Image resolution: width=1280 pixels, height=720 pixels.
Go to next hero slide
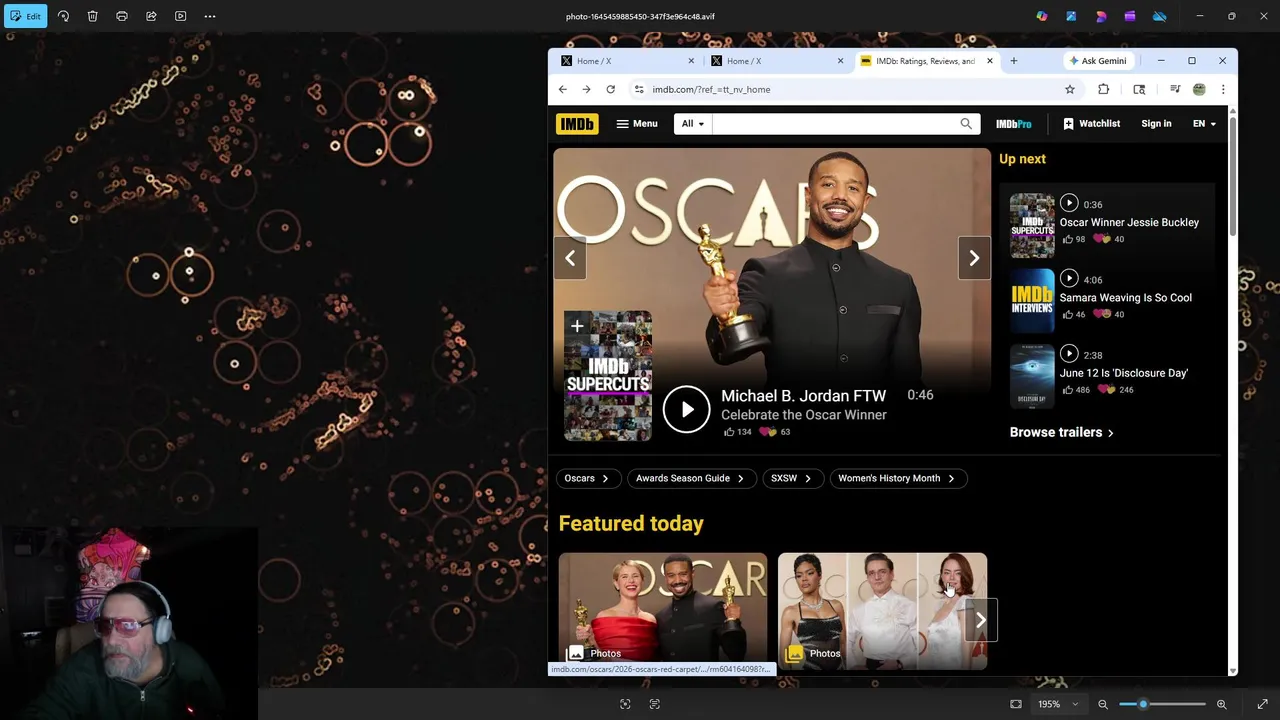974,258
